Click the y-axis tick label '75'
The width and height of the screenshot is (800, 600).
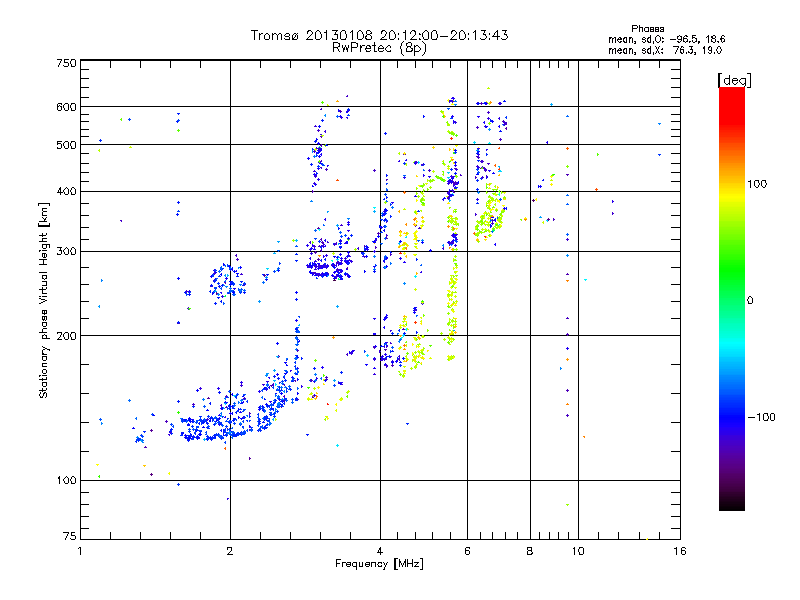70,536
